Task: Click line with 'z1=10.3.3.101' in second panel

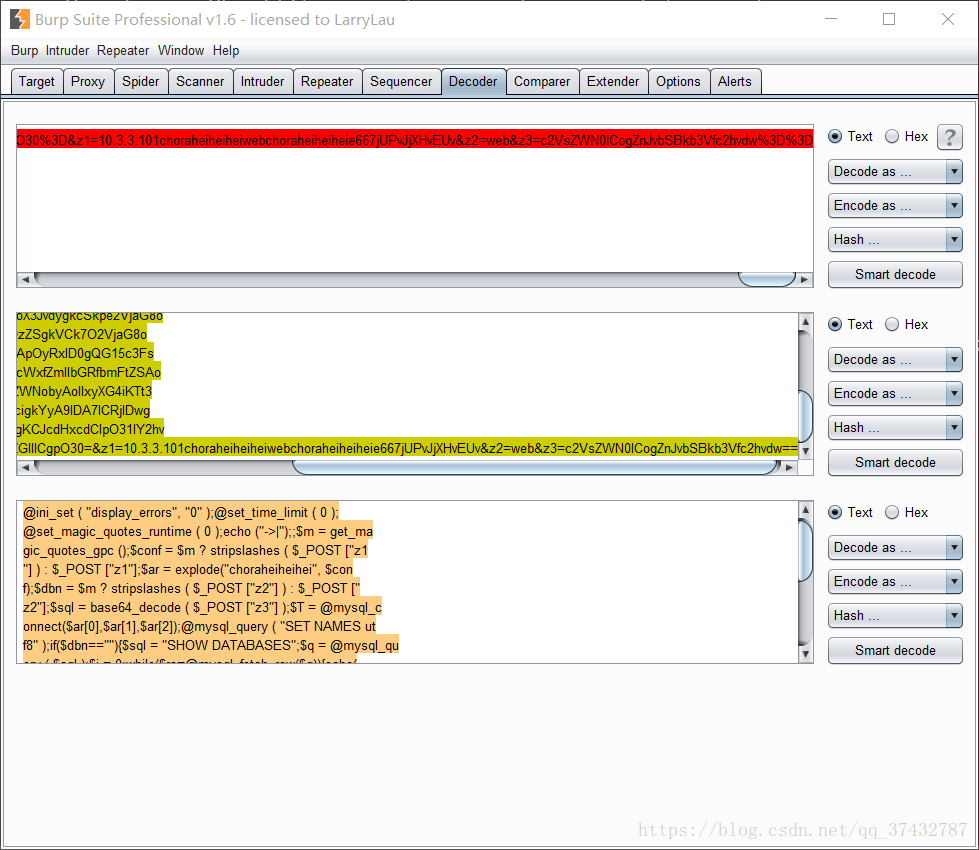Action: pos(407,448)
